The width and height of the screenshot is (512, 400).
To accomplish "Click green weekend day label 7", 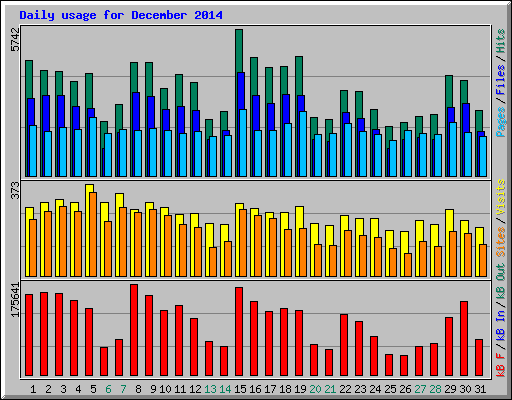I will pyautogui.click(x=123, y=389).
